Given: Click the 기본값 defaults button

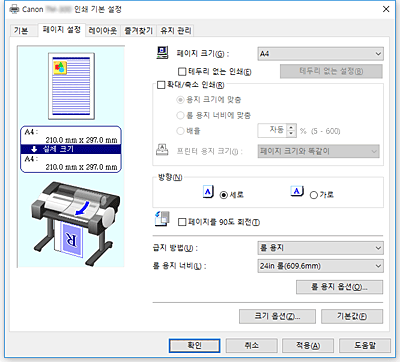Looking at the screenshot, I should click(352, 316).
